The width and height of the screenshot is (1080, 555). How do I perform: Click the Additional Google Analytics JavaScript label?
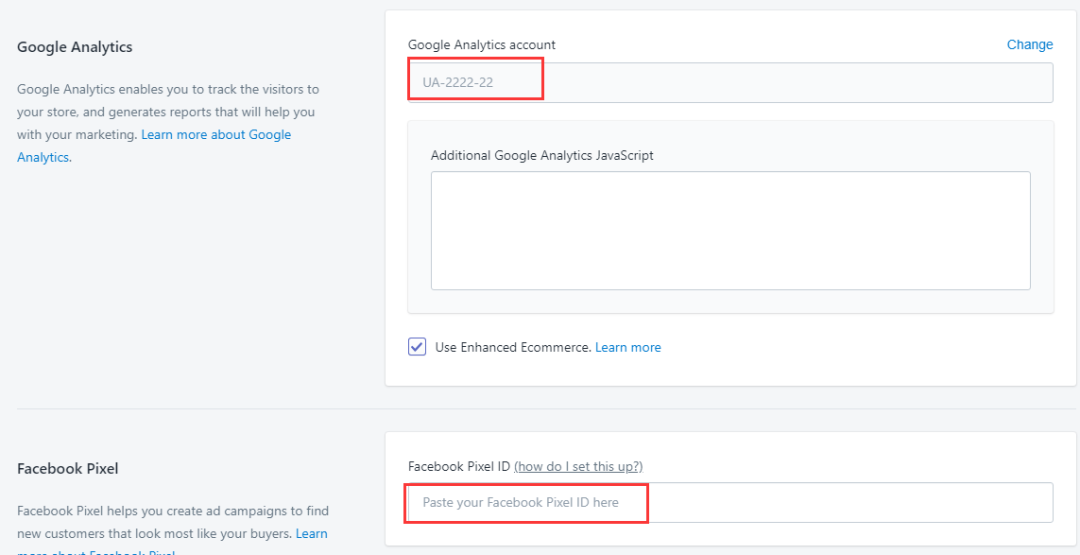[542, 155]
